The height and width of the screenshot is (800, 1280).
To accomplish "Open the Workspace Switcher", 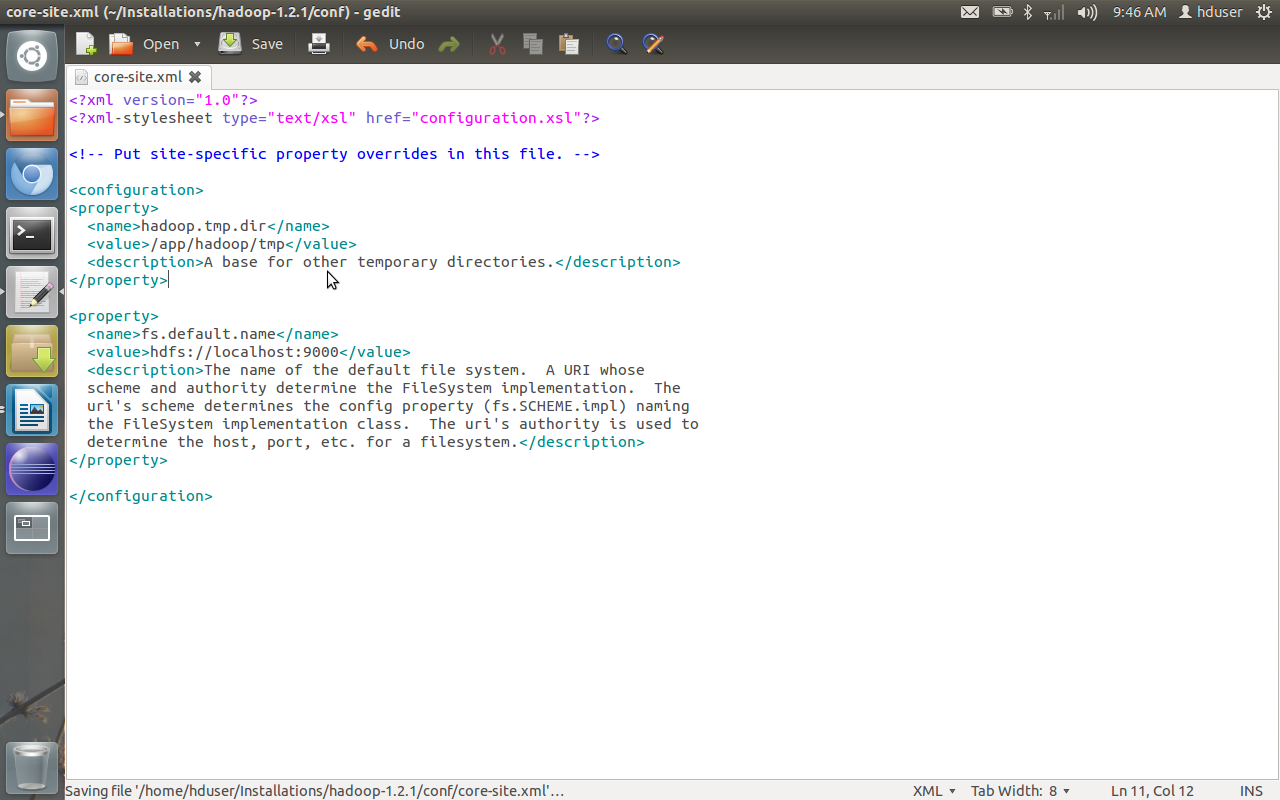I will [32, 529].
